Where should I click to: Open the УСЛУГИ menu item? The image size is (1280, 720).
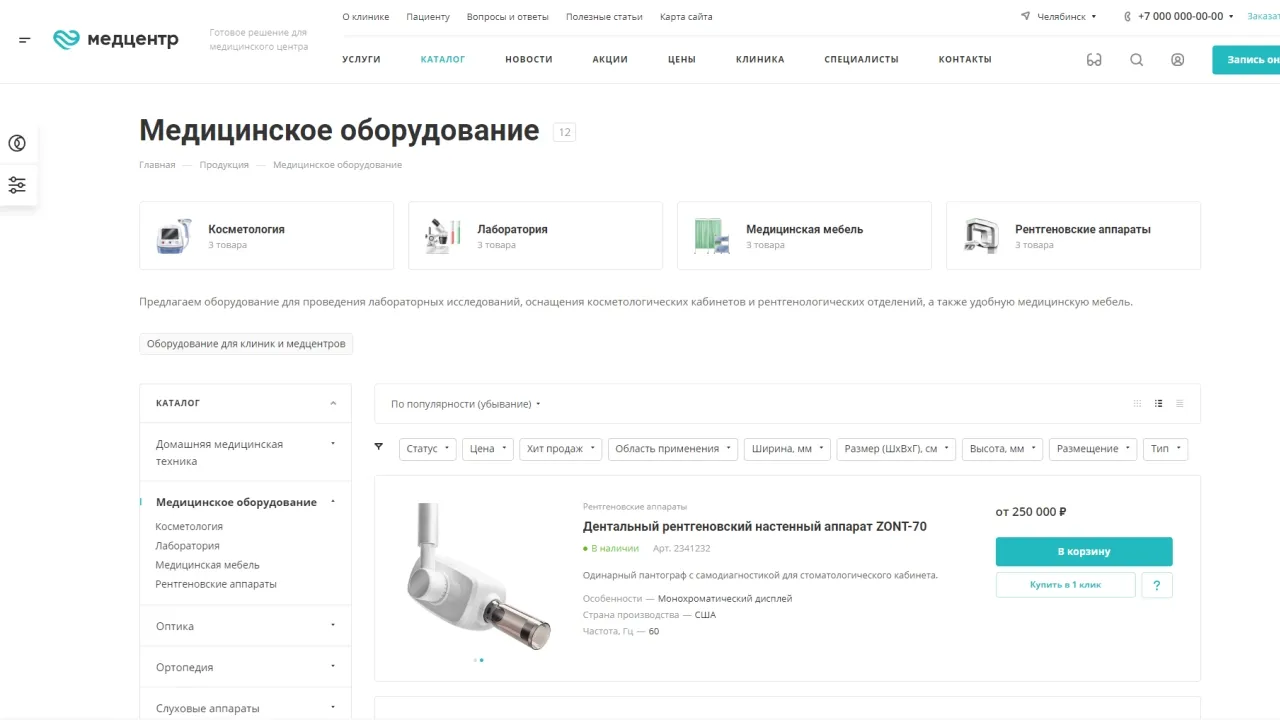click(361, 60)
